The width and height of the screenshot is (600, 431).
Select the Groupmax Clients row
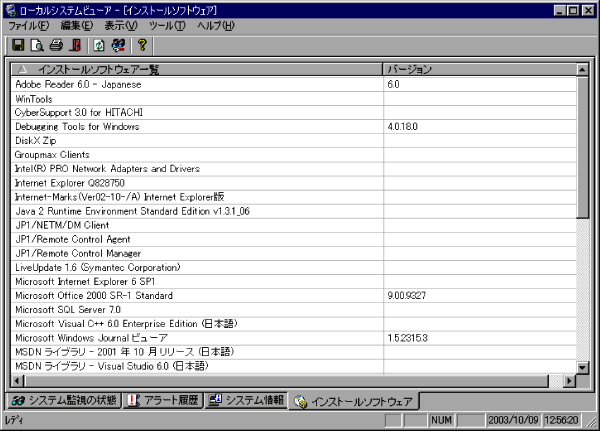(x=294, y=155)
